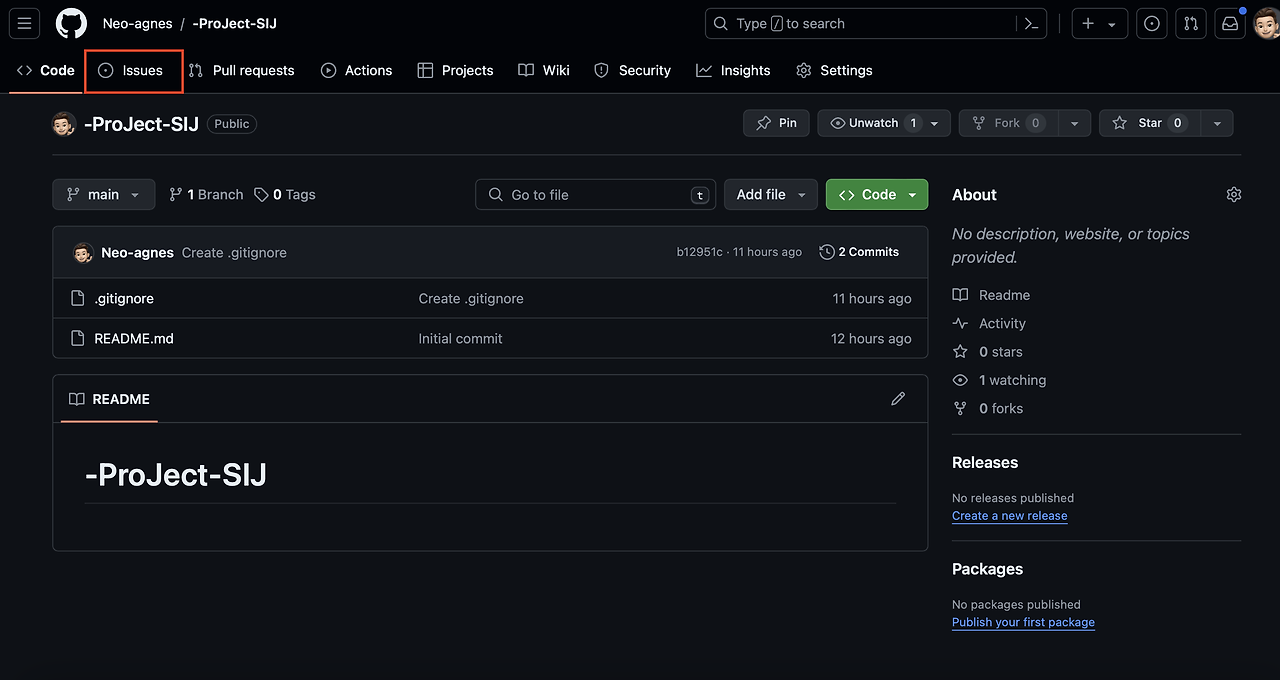Star the repository

[1150, 123]
